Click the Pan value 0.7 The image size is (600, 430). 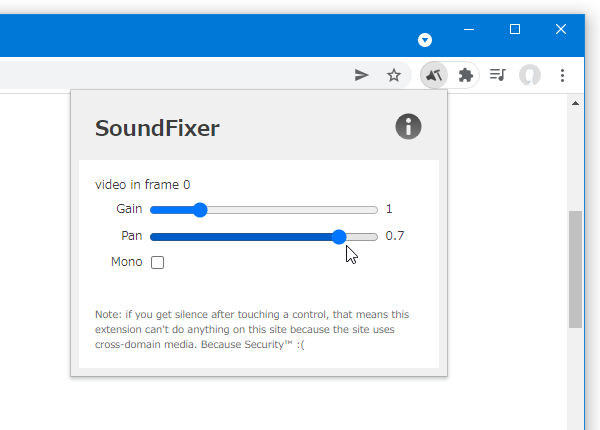pyautogui.click(x=395, y=236)
